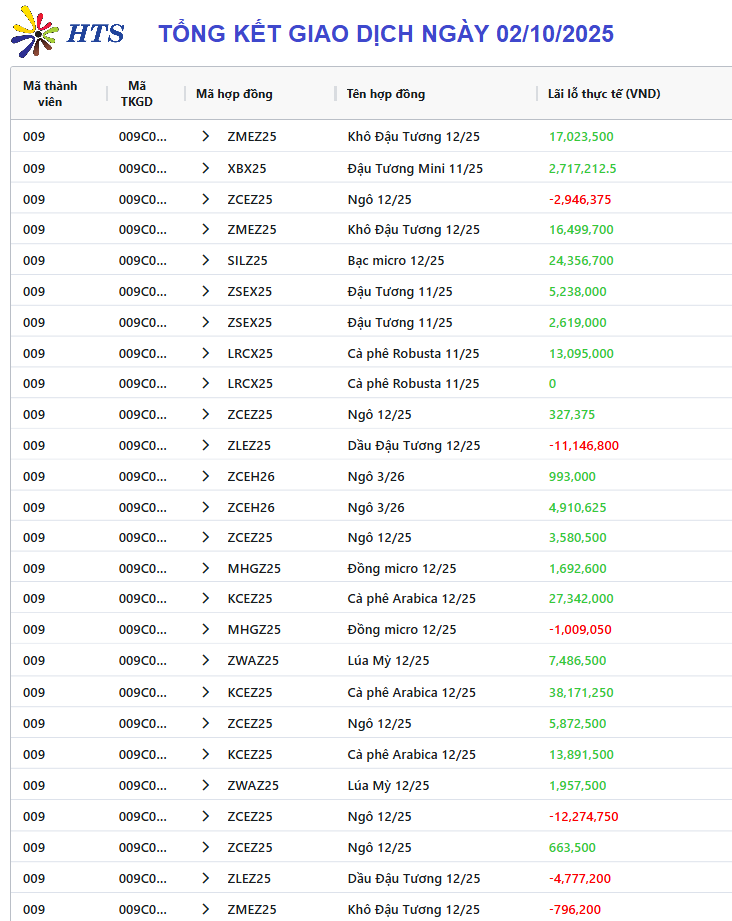Open chevron for MHGZ25 row with 1,692,600
Image resolution: width=732 pixels, height=921 pixels.
coord(206,568)
